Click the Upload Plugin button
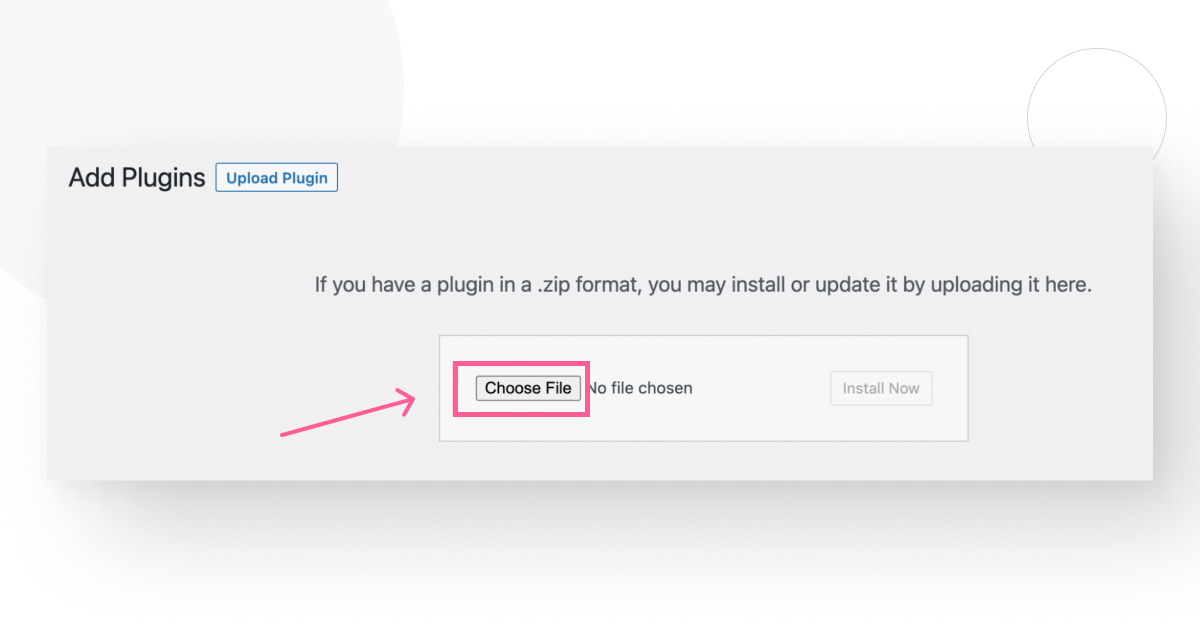Screen dimensions: 1200x628 click(277, 178)
